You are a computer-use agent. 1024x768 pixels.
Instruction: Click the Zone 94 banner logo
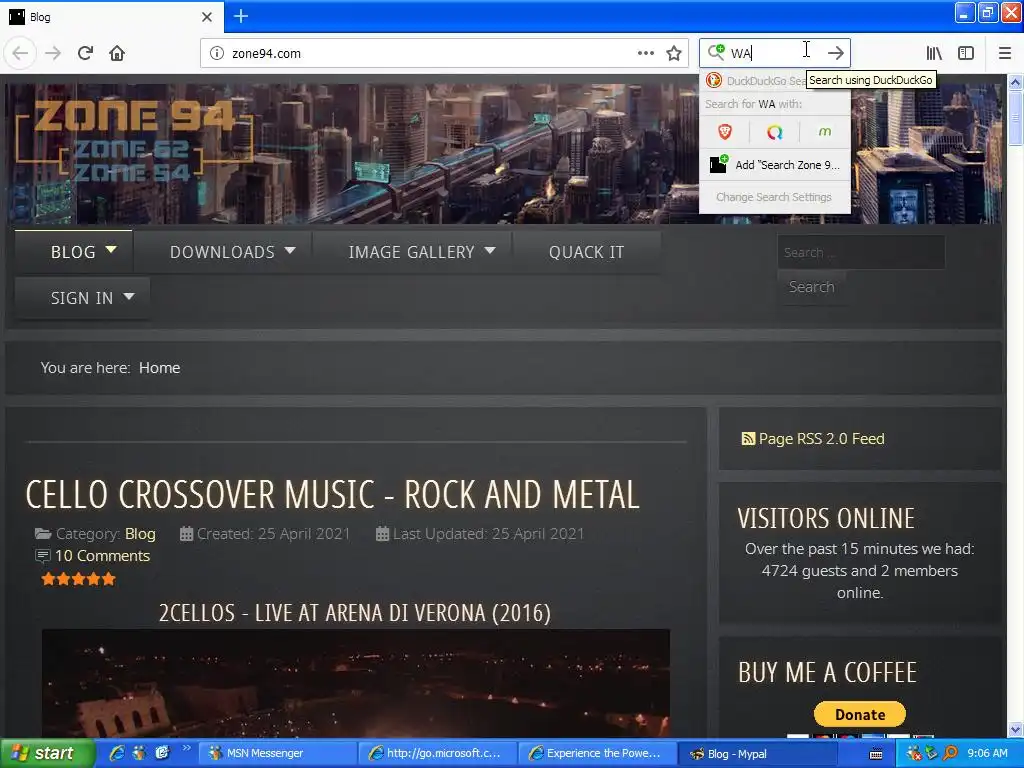point(133,139)
